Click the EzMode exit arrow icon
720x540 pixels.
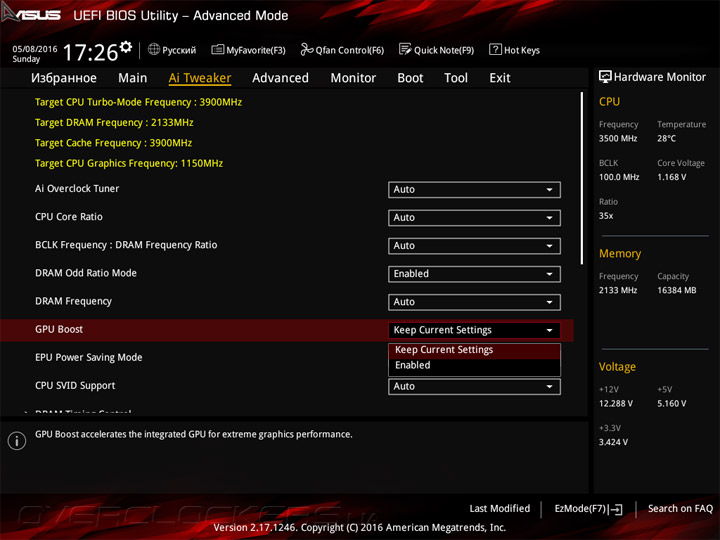[616, 509]
